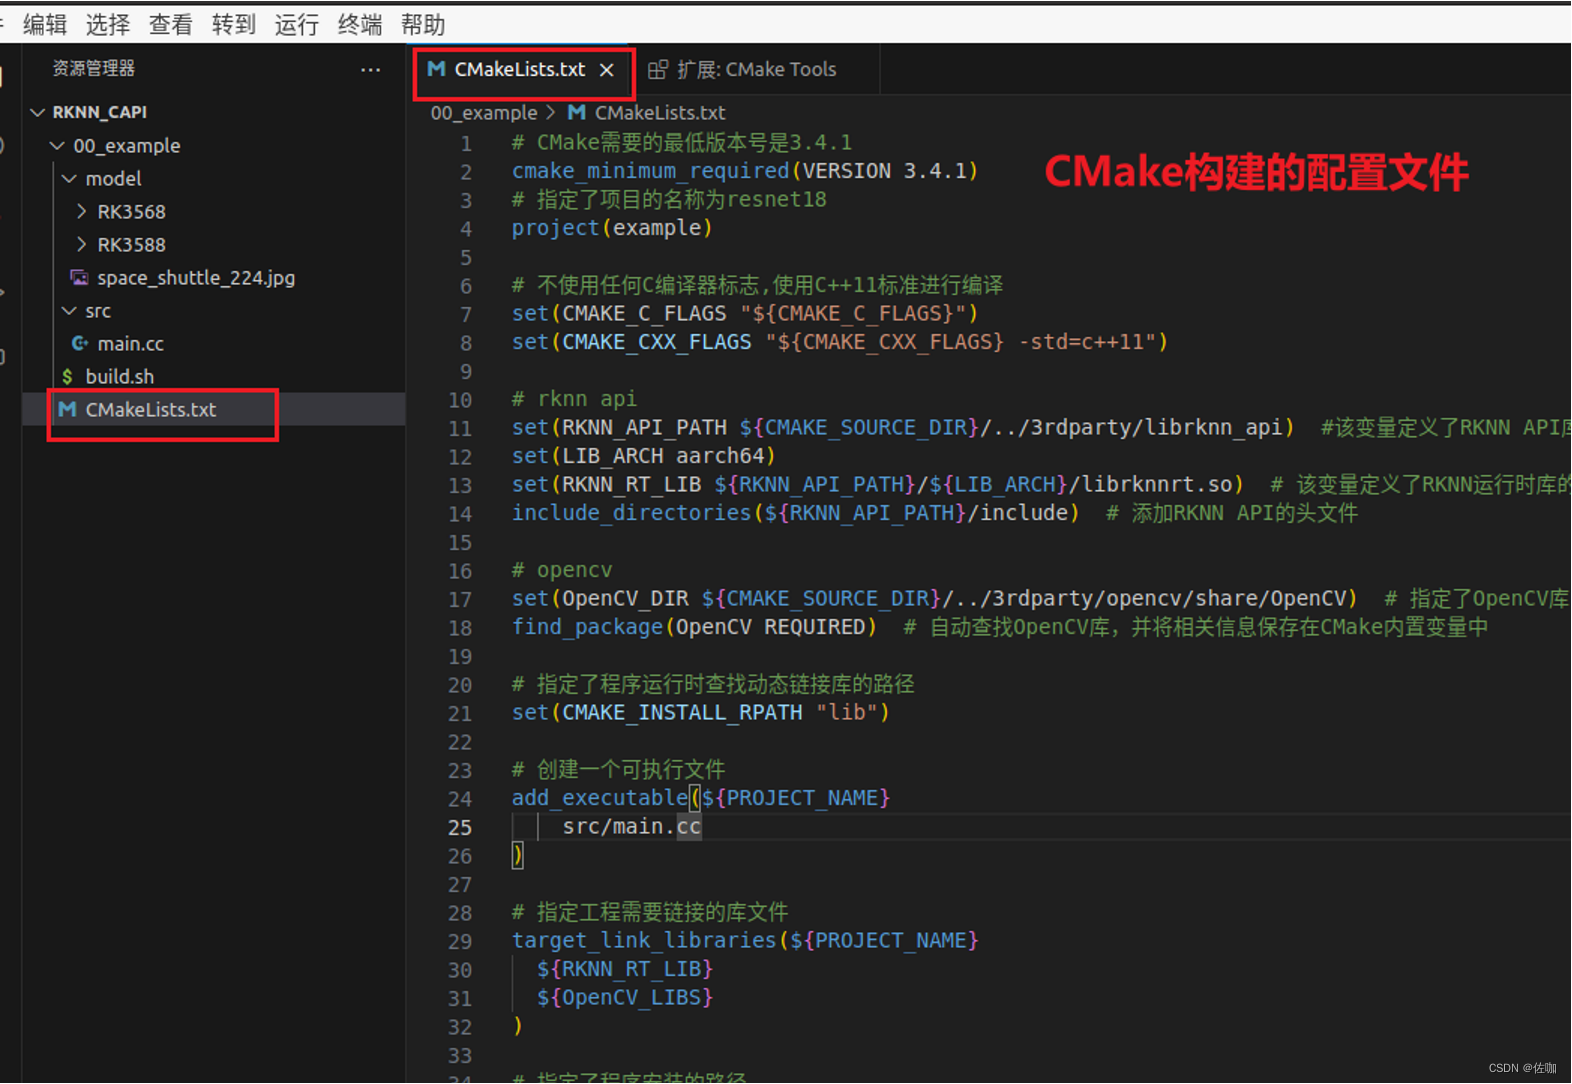Open explorer more actions (three dots)
The height and width of the screenshot is (1084, 1572).
tap(371, 69)
